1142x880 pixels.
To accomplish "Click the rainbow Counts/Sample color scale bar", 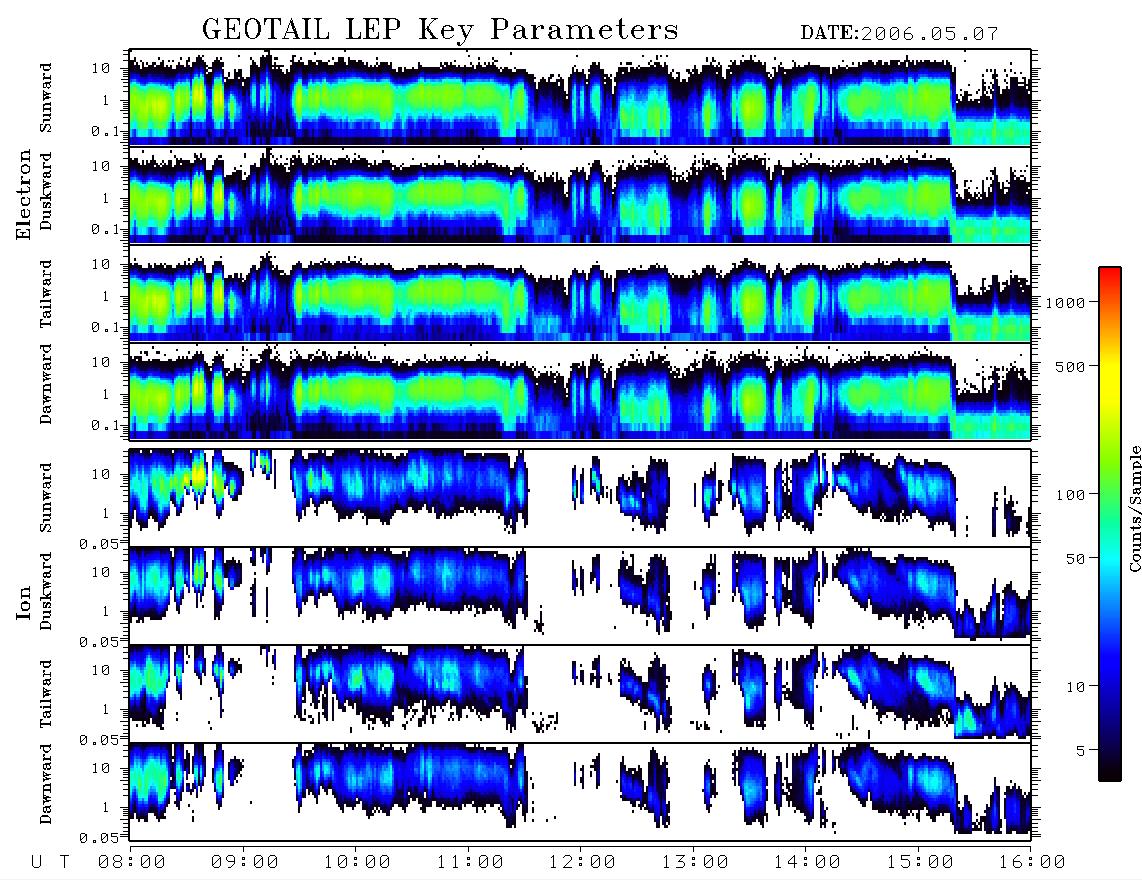I will coord(1110,525).
